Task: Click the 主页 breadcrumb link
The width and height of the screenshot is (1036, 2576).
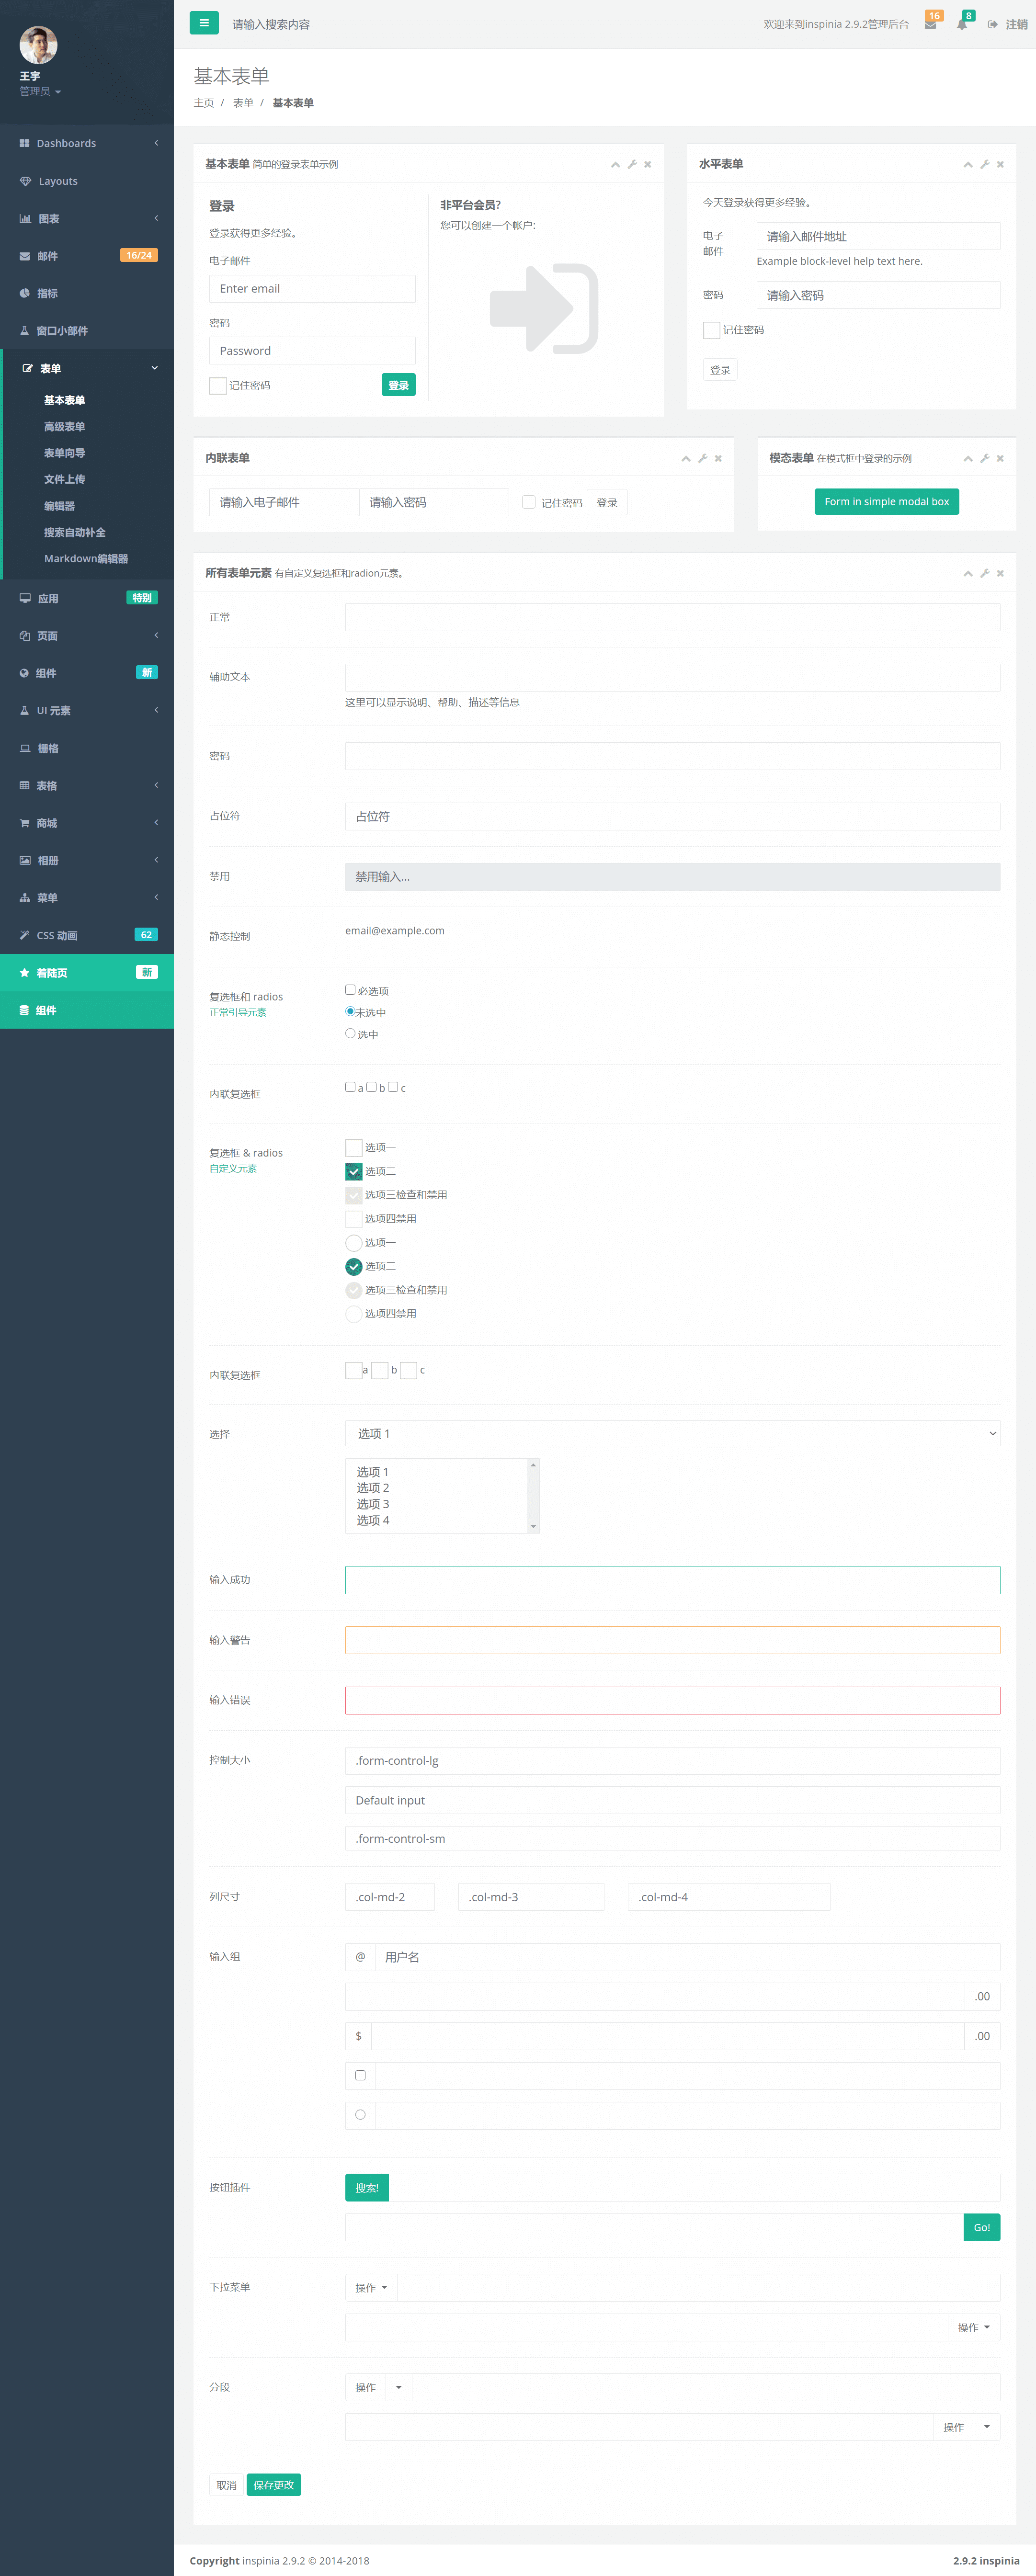Action: pyautogui.click(x=204, y=103)
